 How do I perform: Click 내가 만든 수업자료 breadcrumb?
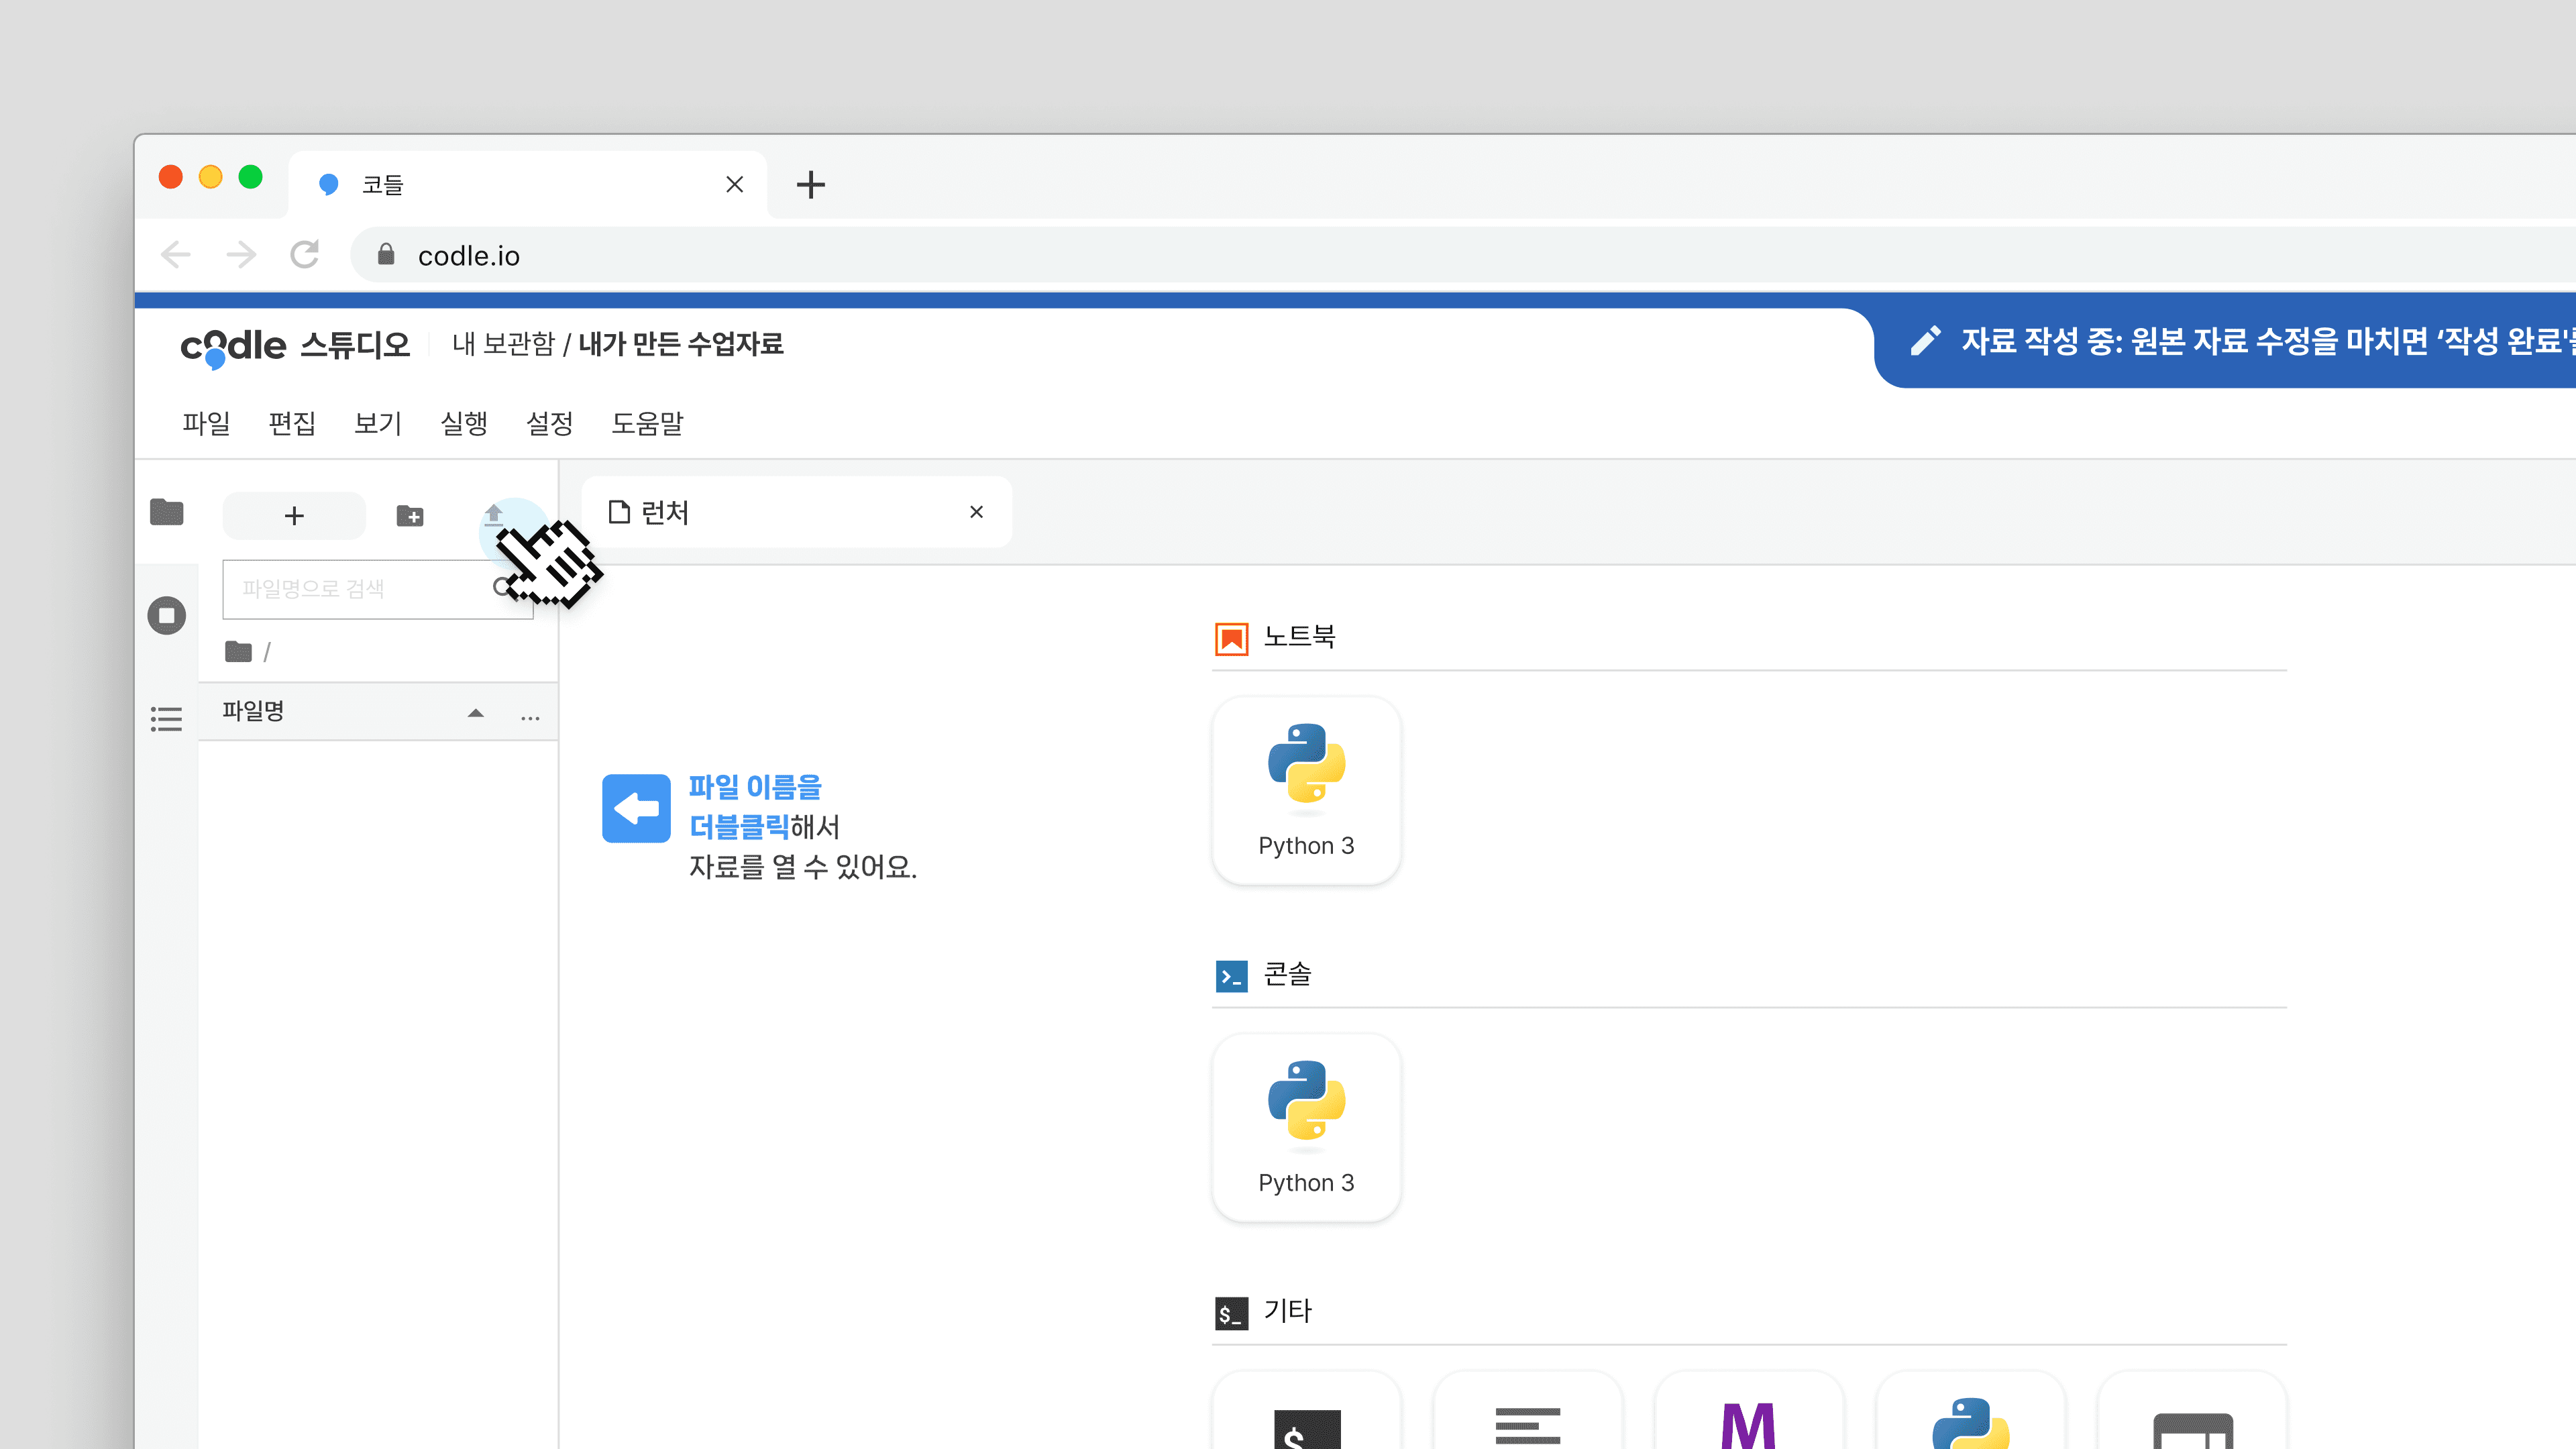681,344
